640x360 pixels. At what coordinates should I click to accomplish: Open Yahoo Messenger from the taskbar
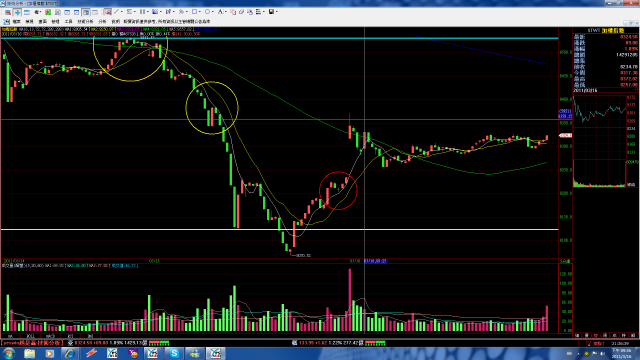[x=133, y=353]
